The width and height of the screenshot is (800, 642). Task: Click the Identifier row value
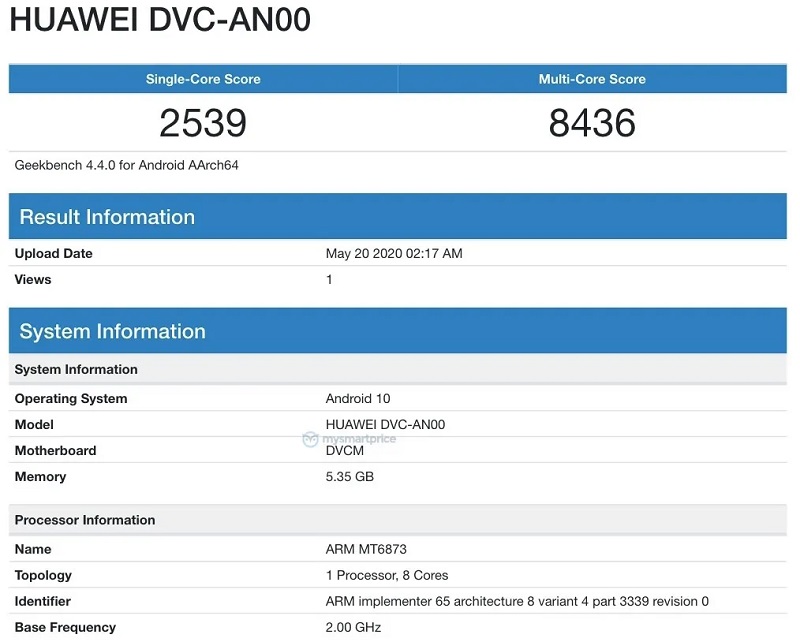coord(516,601)
